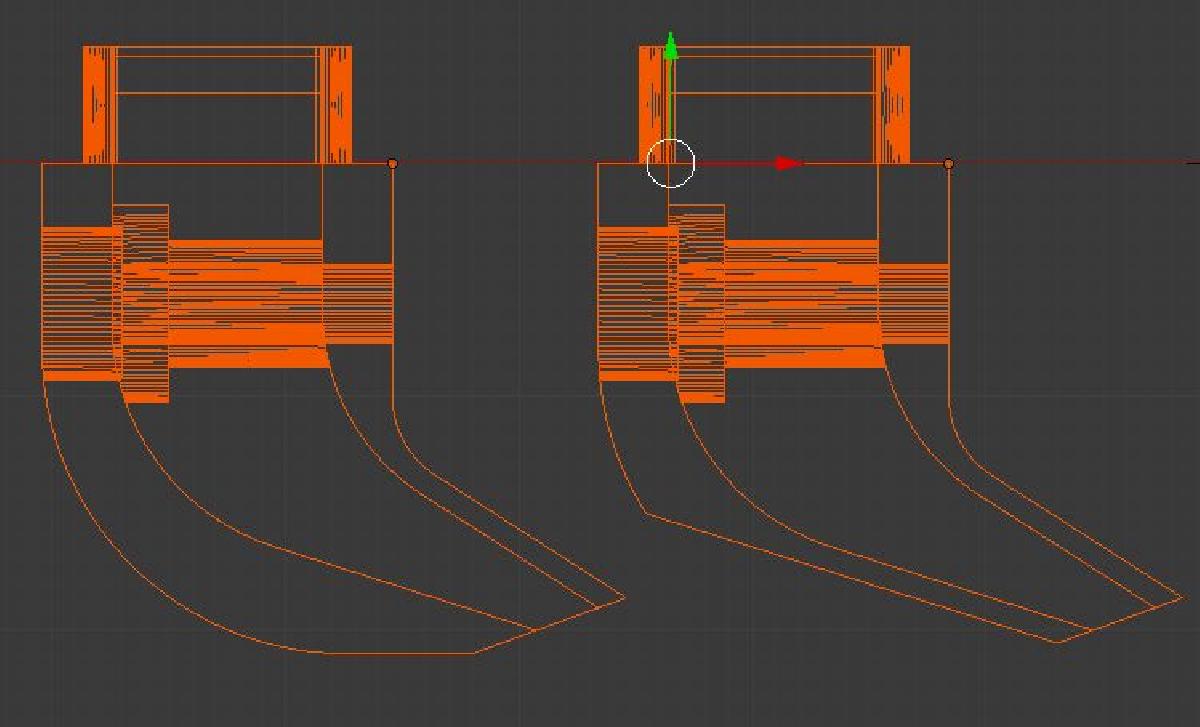Click the flat bottom edge of left mesh

coord(400,653)
